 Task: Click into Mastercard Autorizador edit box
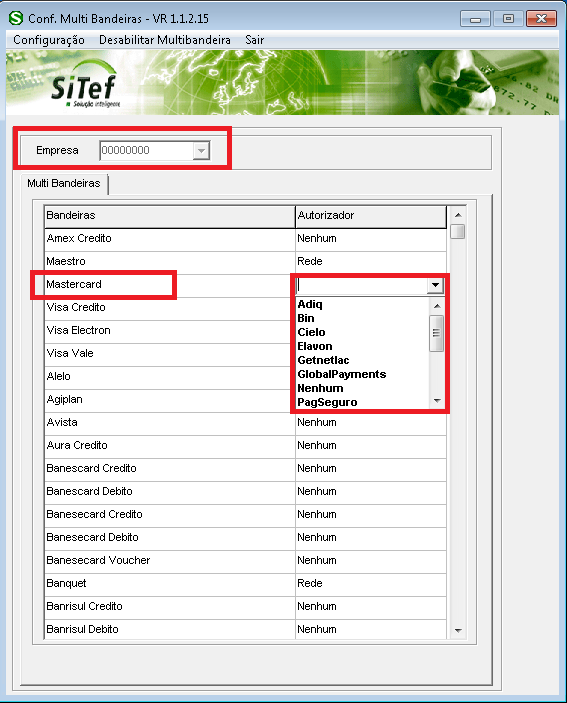coord(361,285)
